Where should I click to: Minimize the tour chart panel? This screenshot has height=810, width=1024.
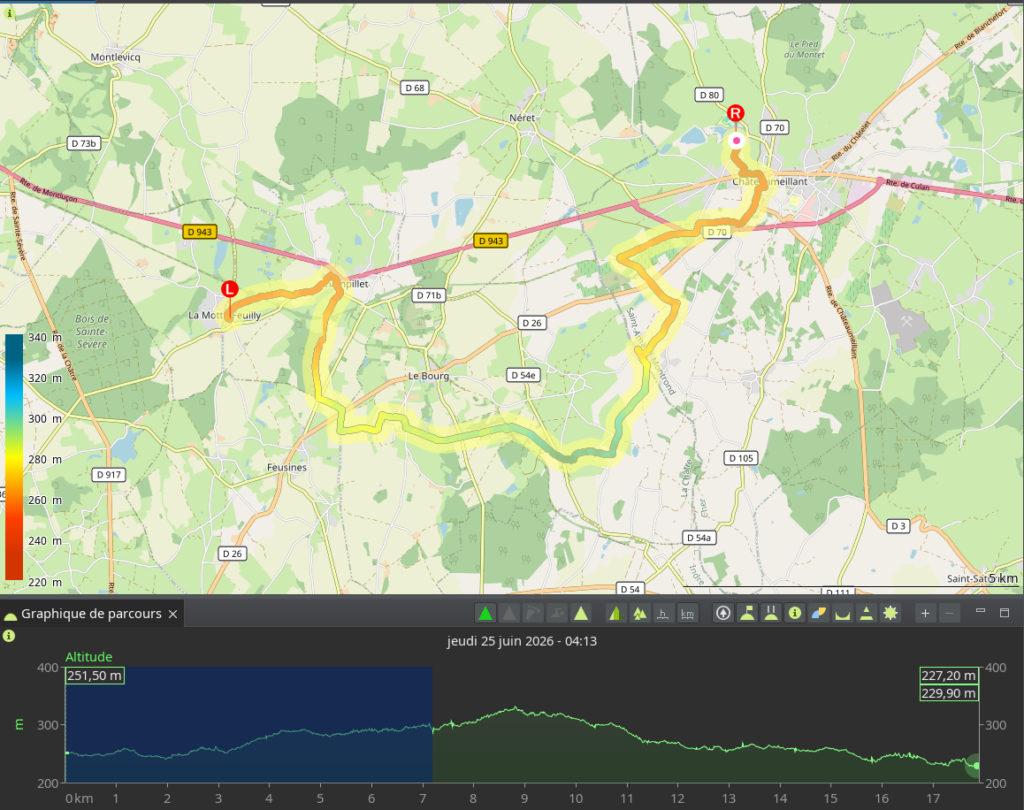(980, 611)
